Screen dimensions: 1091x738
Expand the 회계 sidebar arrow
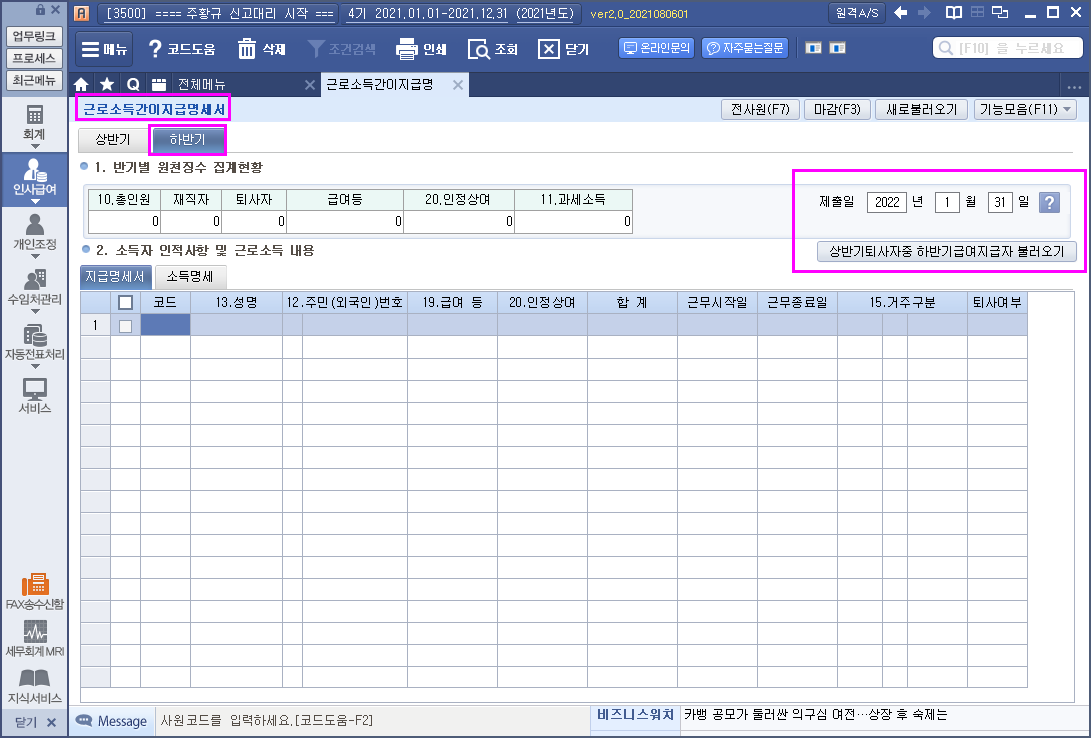[34, 147]
